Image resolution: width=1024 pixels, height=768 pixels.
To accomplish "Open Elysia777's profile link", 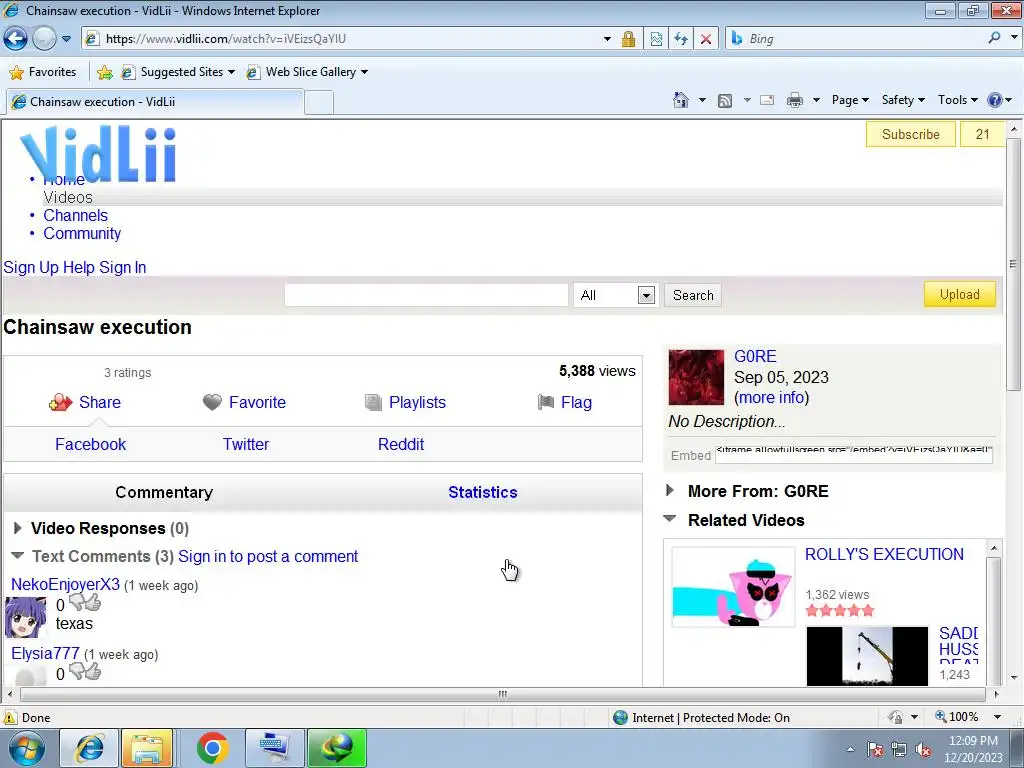I will [x=45, y=654].
